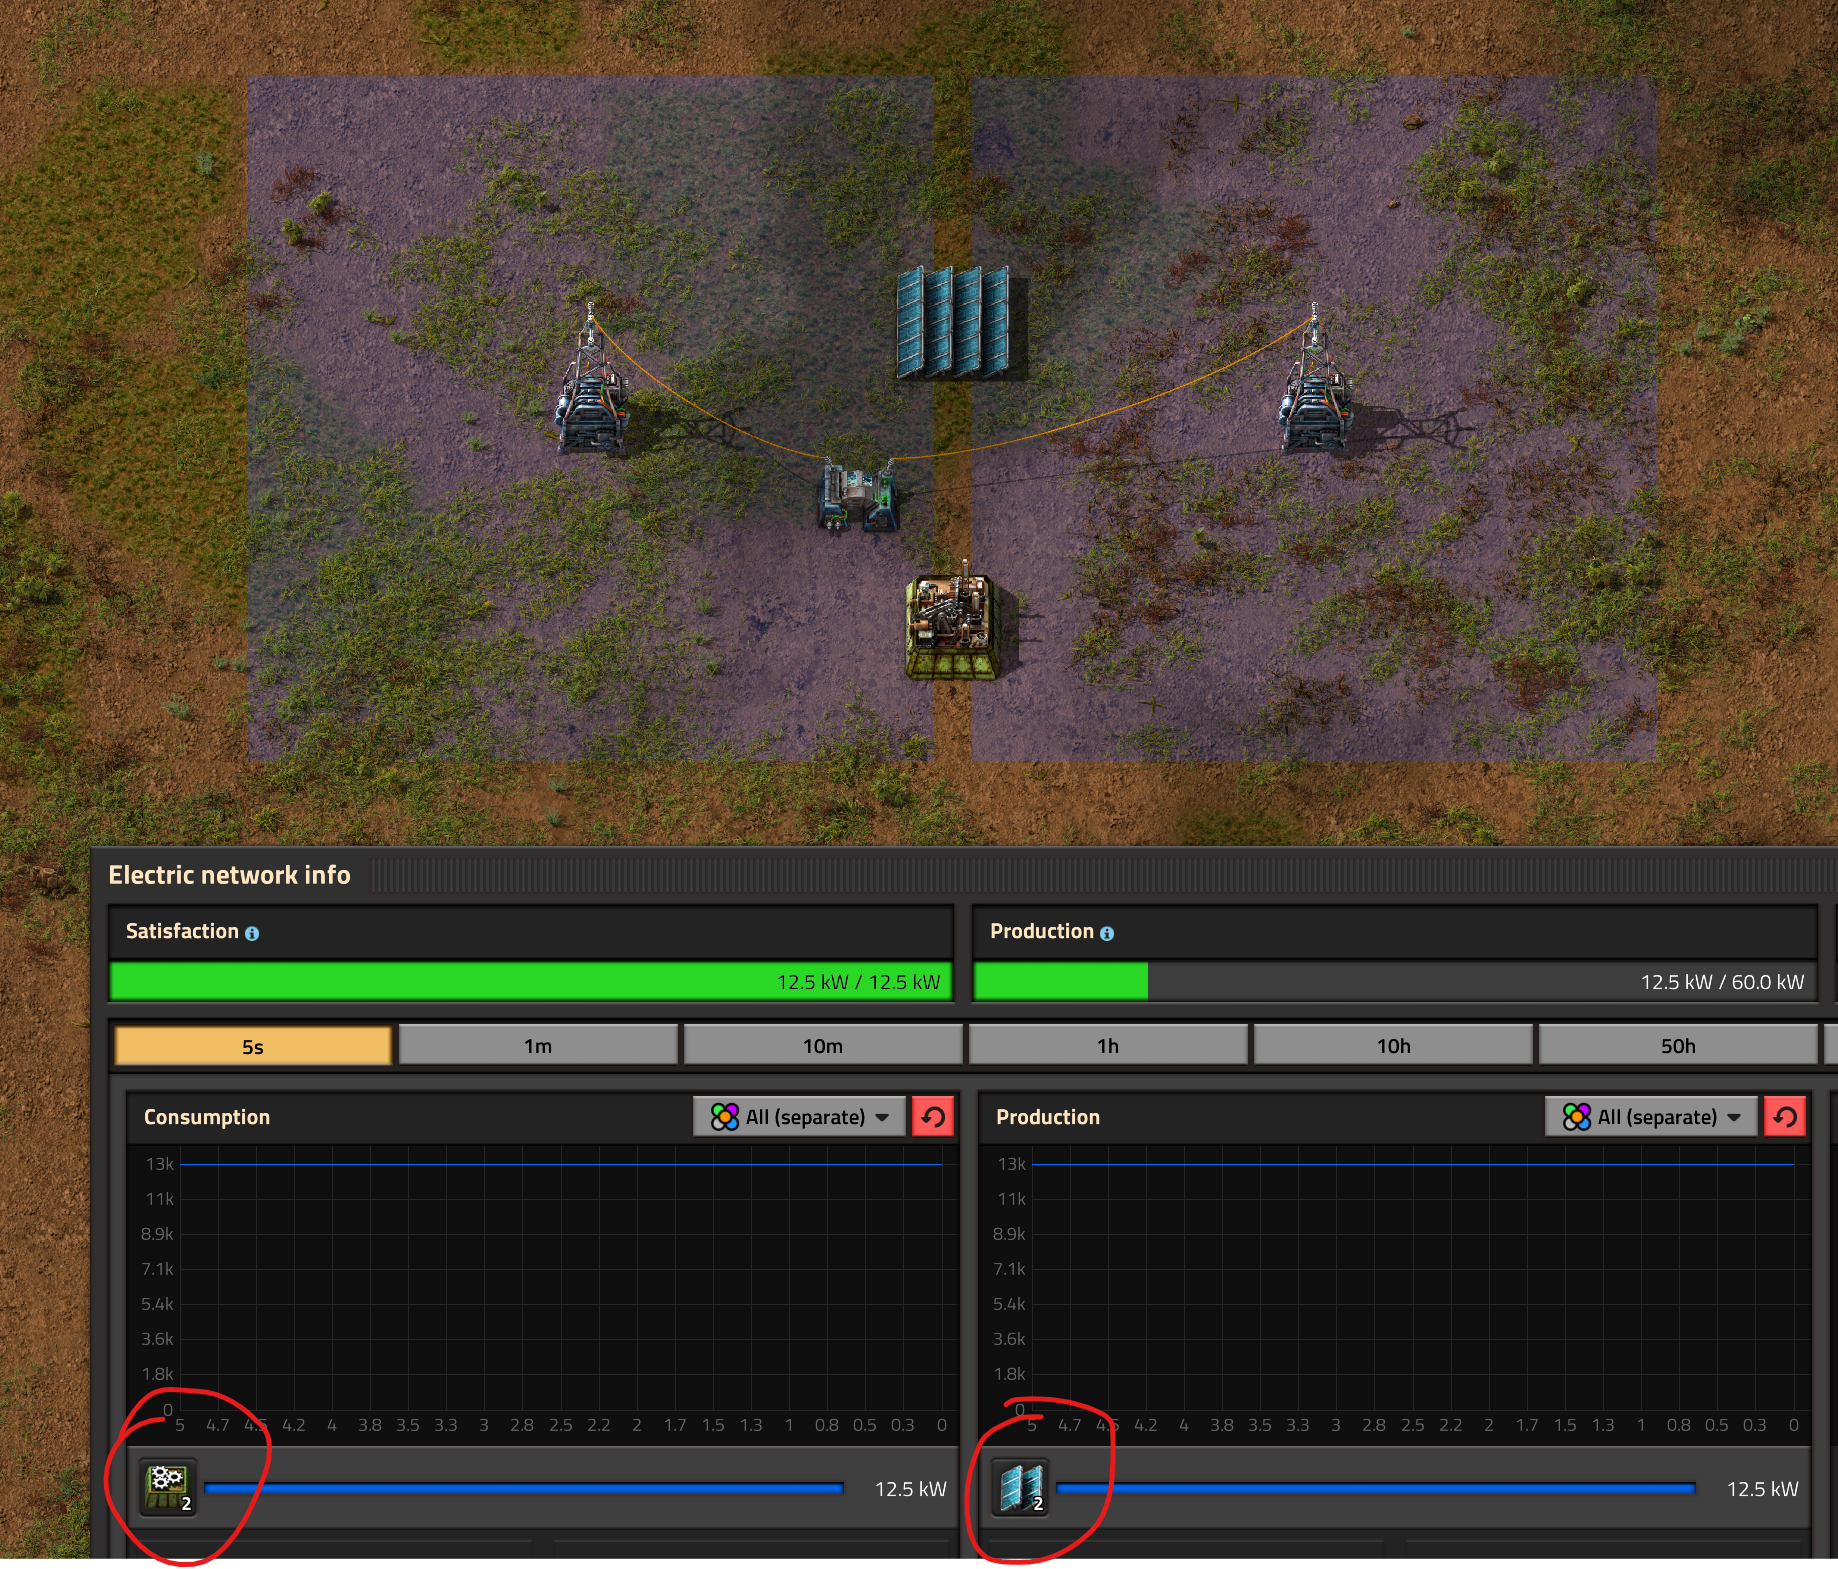Click the top Production header info icon
1838x1569 pixels.
click(x=1107, y=933)
